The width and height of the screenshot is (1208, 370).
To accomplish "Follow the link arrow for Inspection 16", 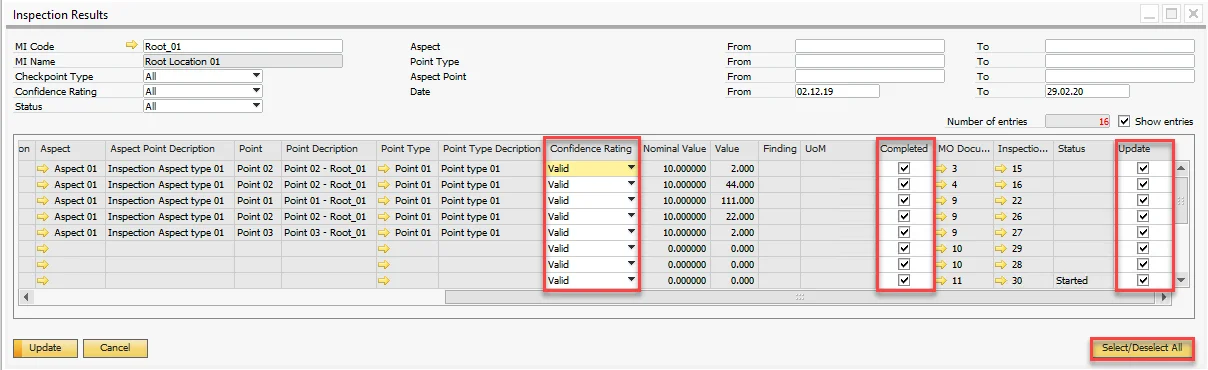I will pos(1001,185).
